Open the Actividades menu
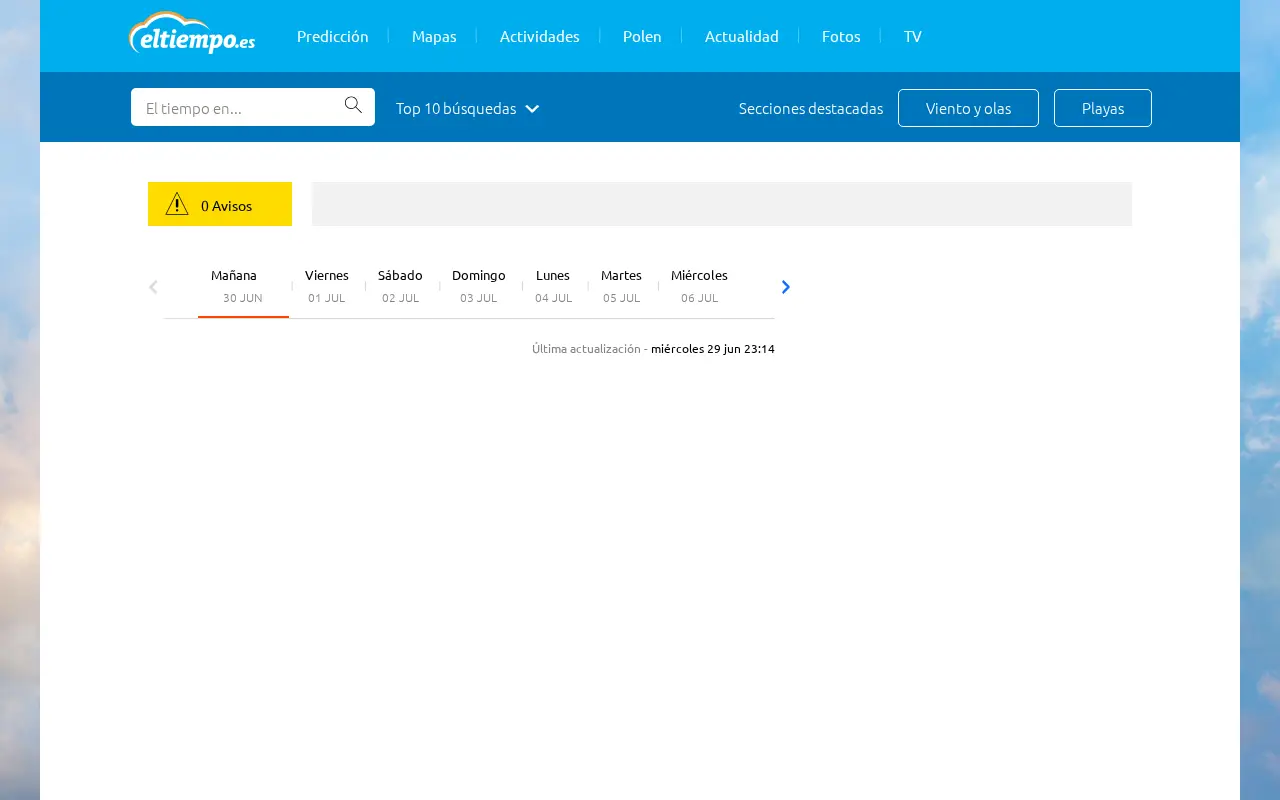1280x800 pixels. pos(540,36)
